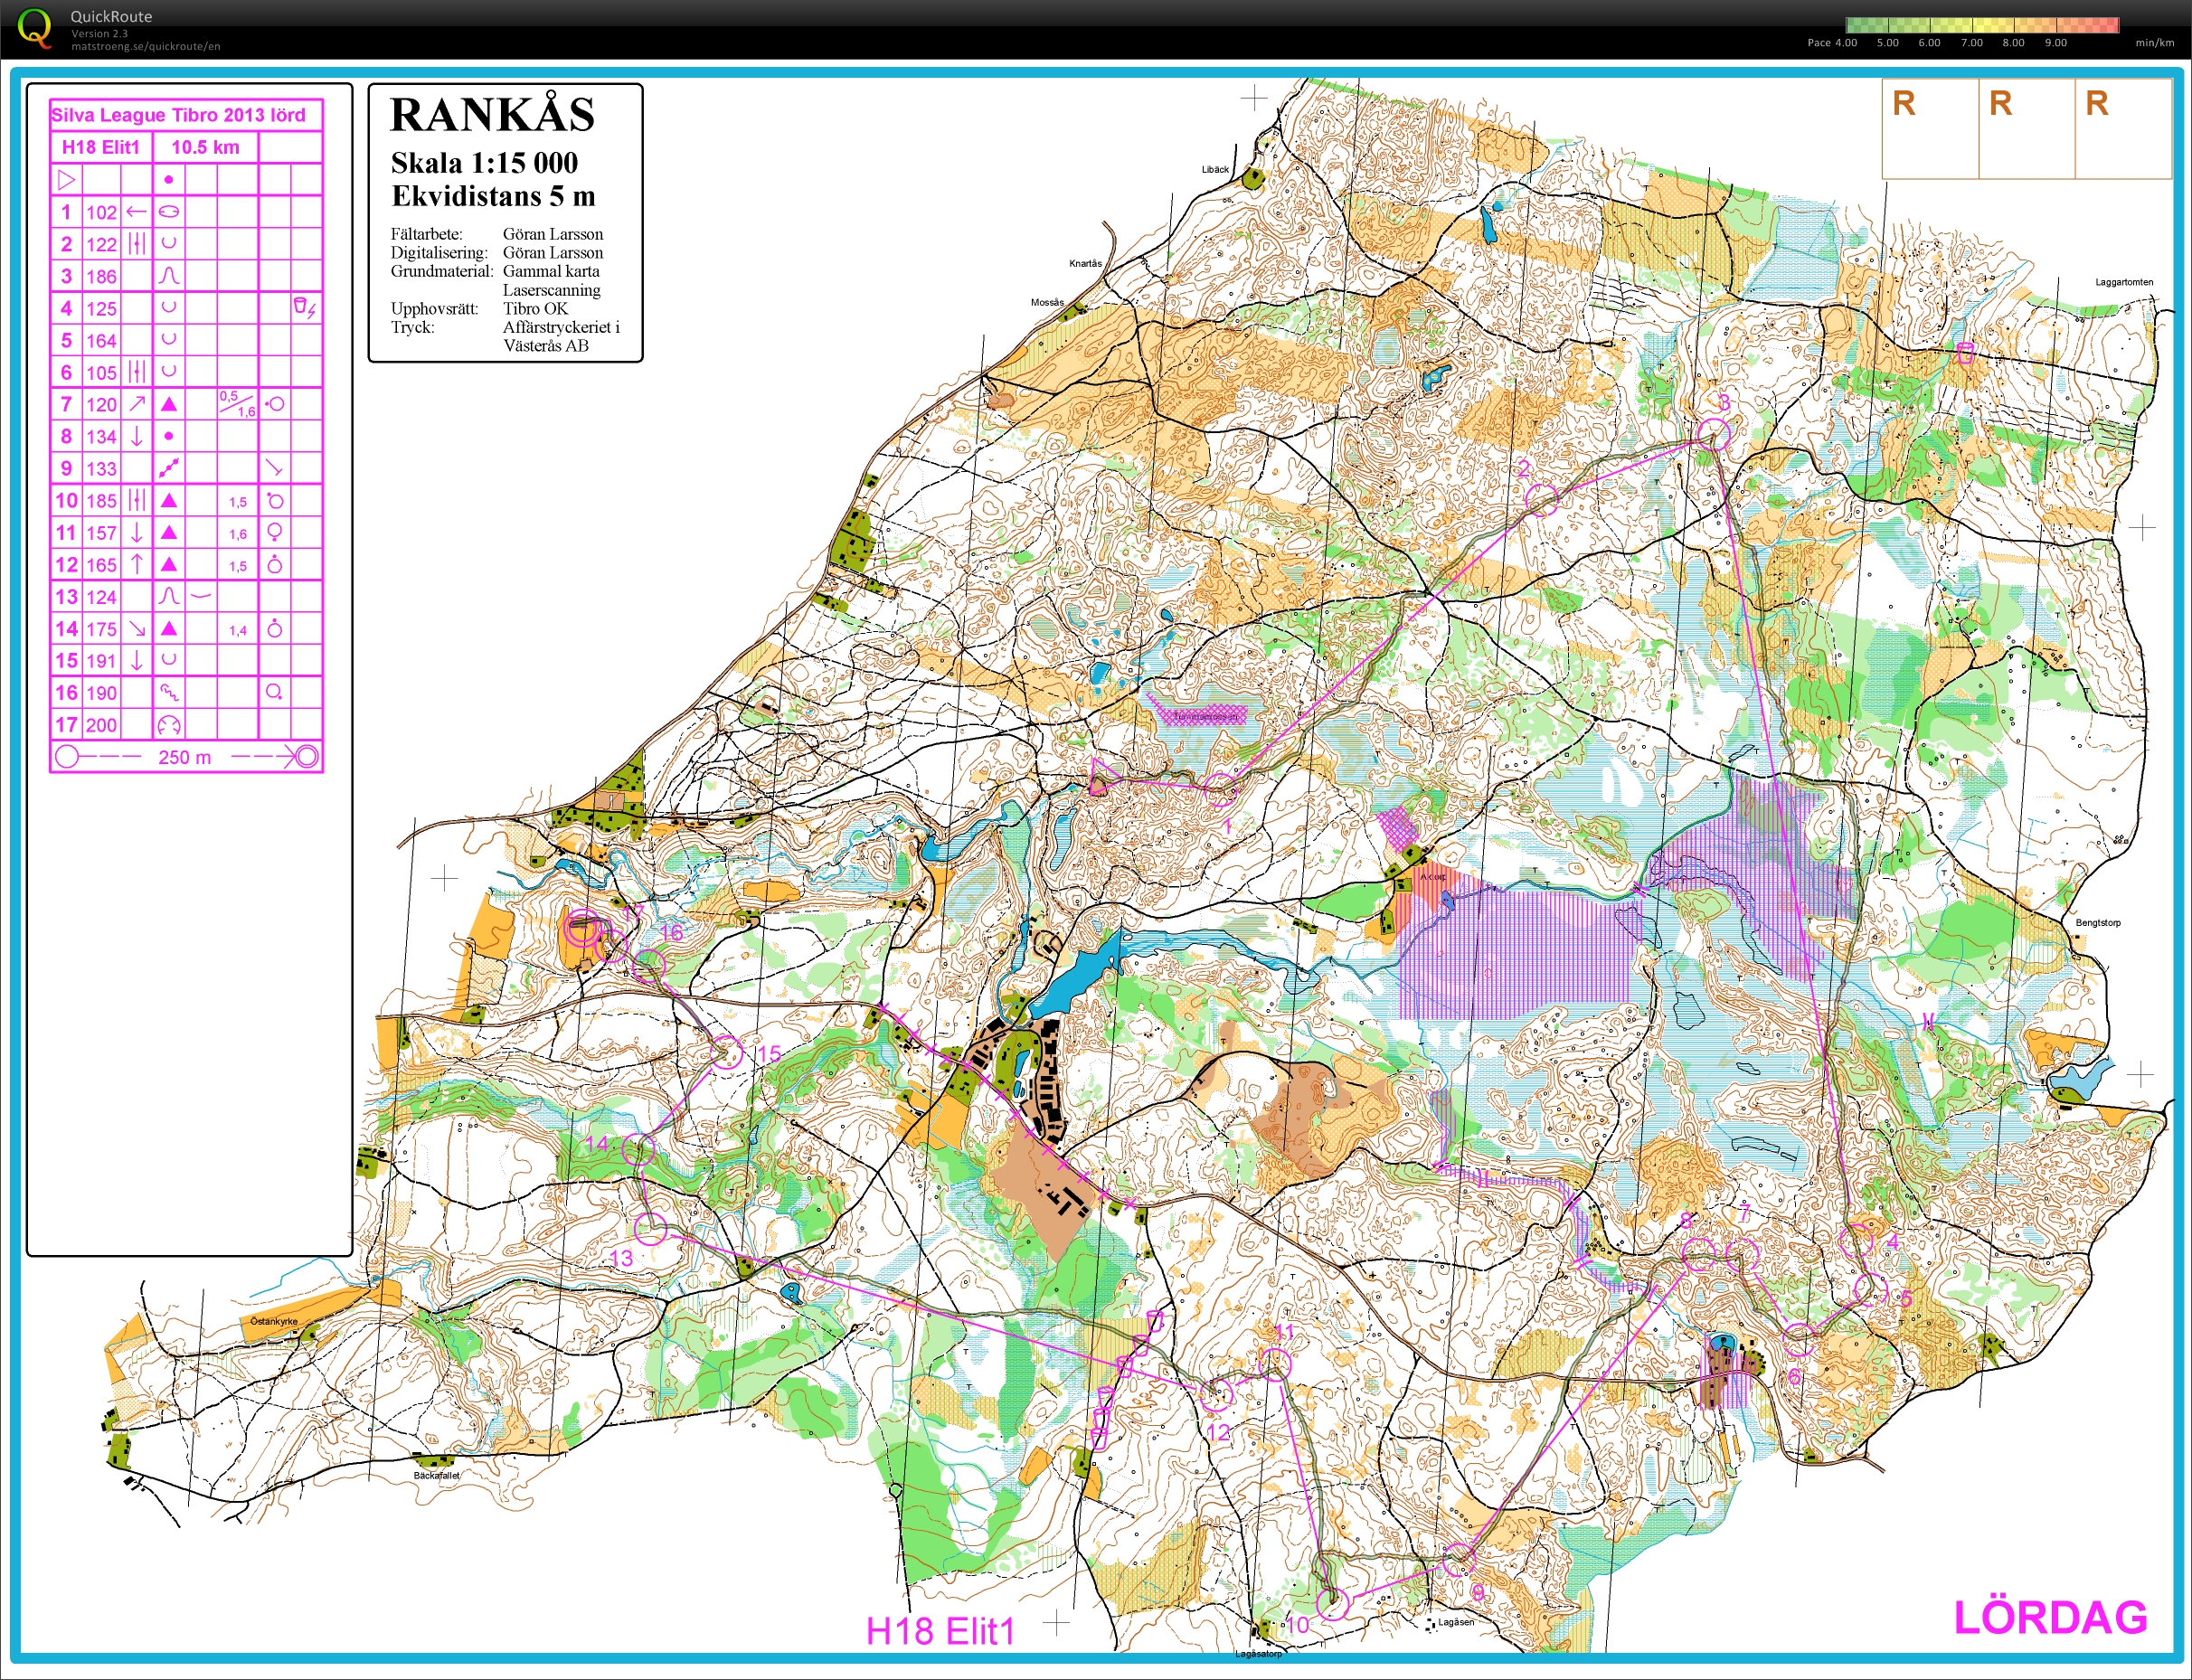2192x1680 pixels.
Task: Click the 'Silva League Tibro 2013 lörd' header
Action: [x=178, y=115]
